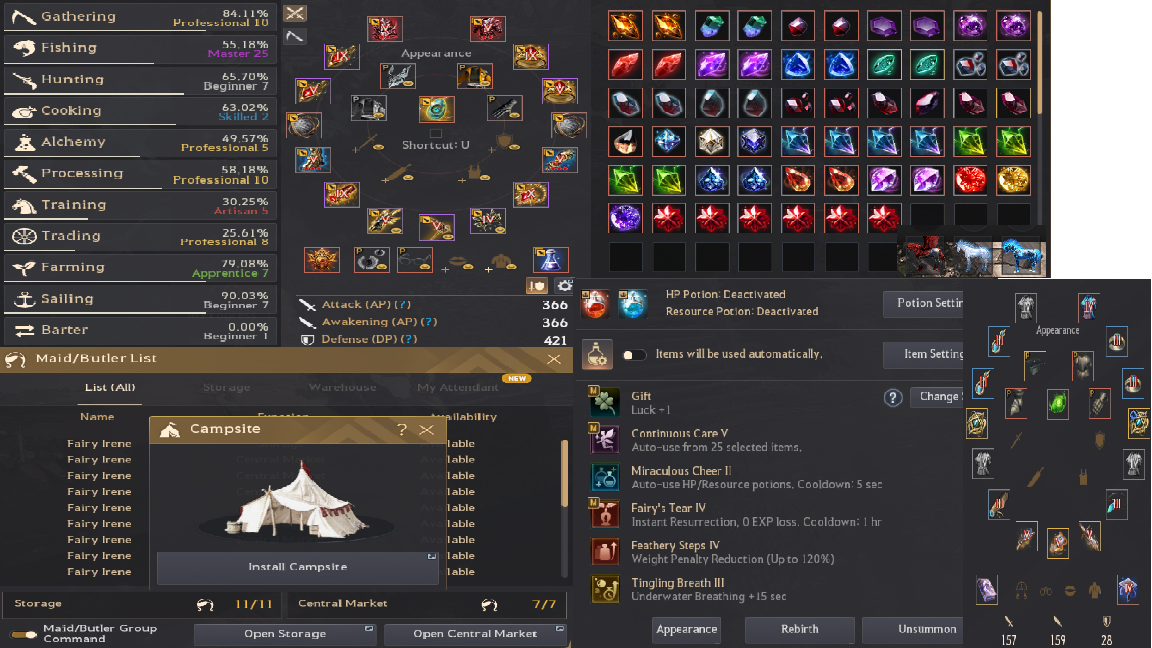Toggle Maid/Butler Group Command switch
The width and height of the screenshot is (1152, 648).
(24, 634)
